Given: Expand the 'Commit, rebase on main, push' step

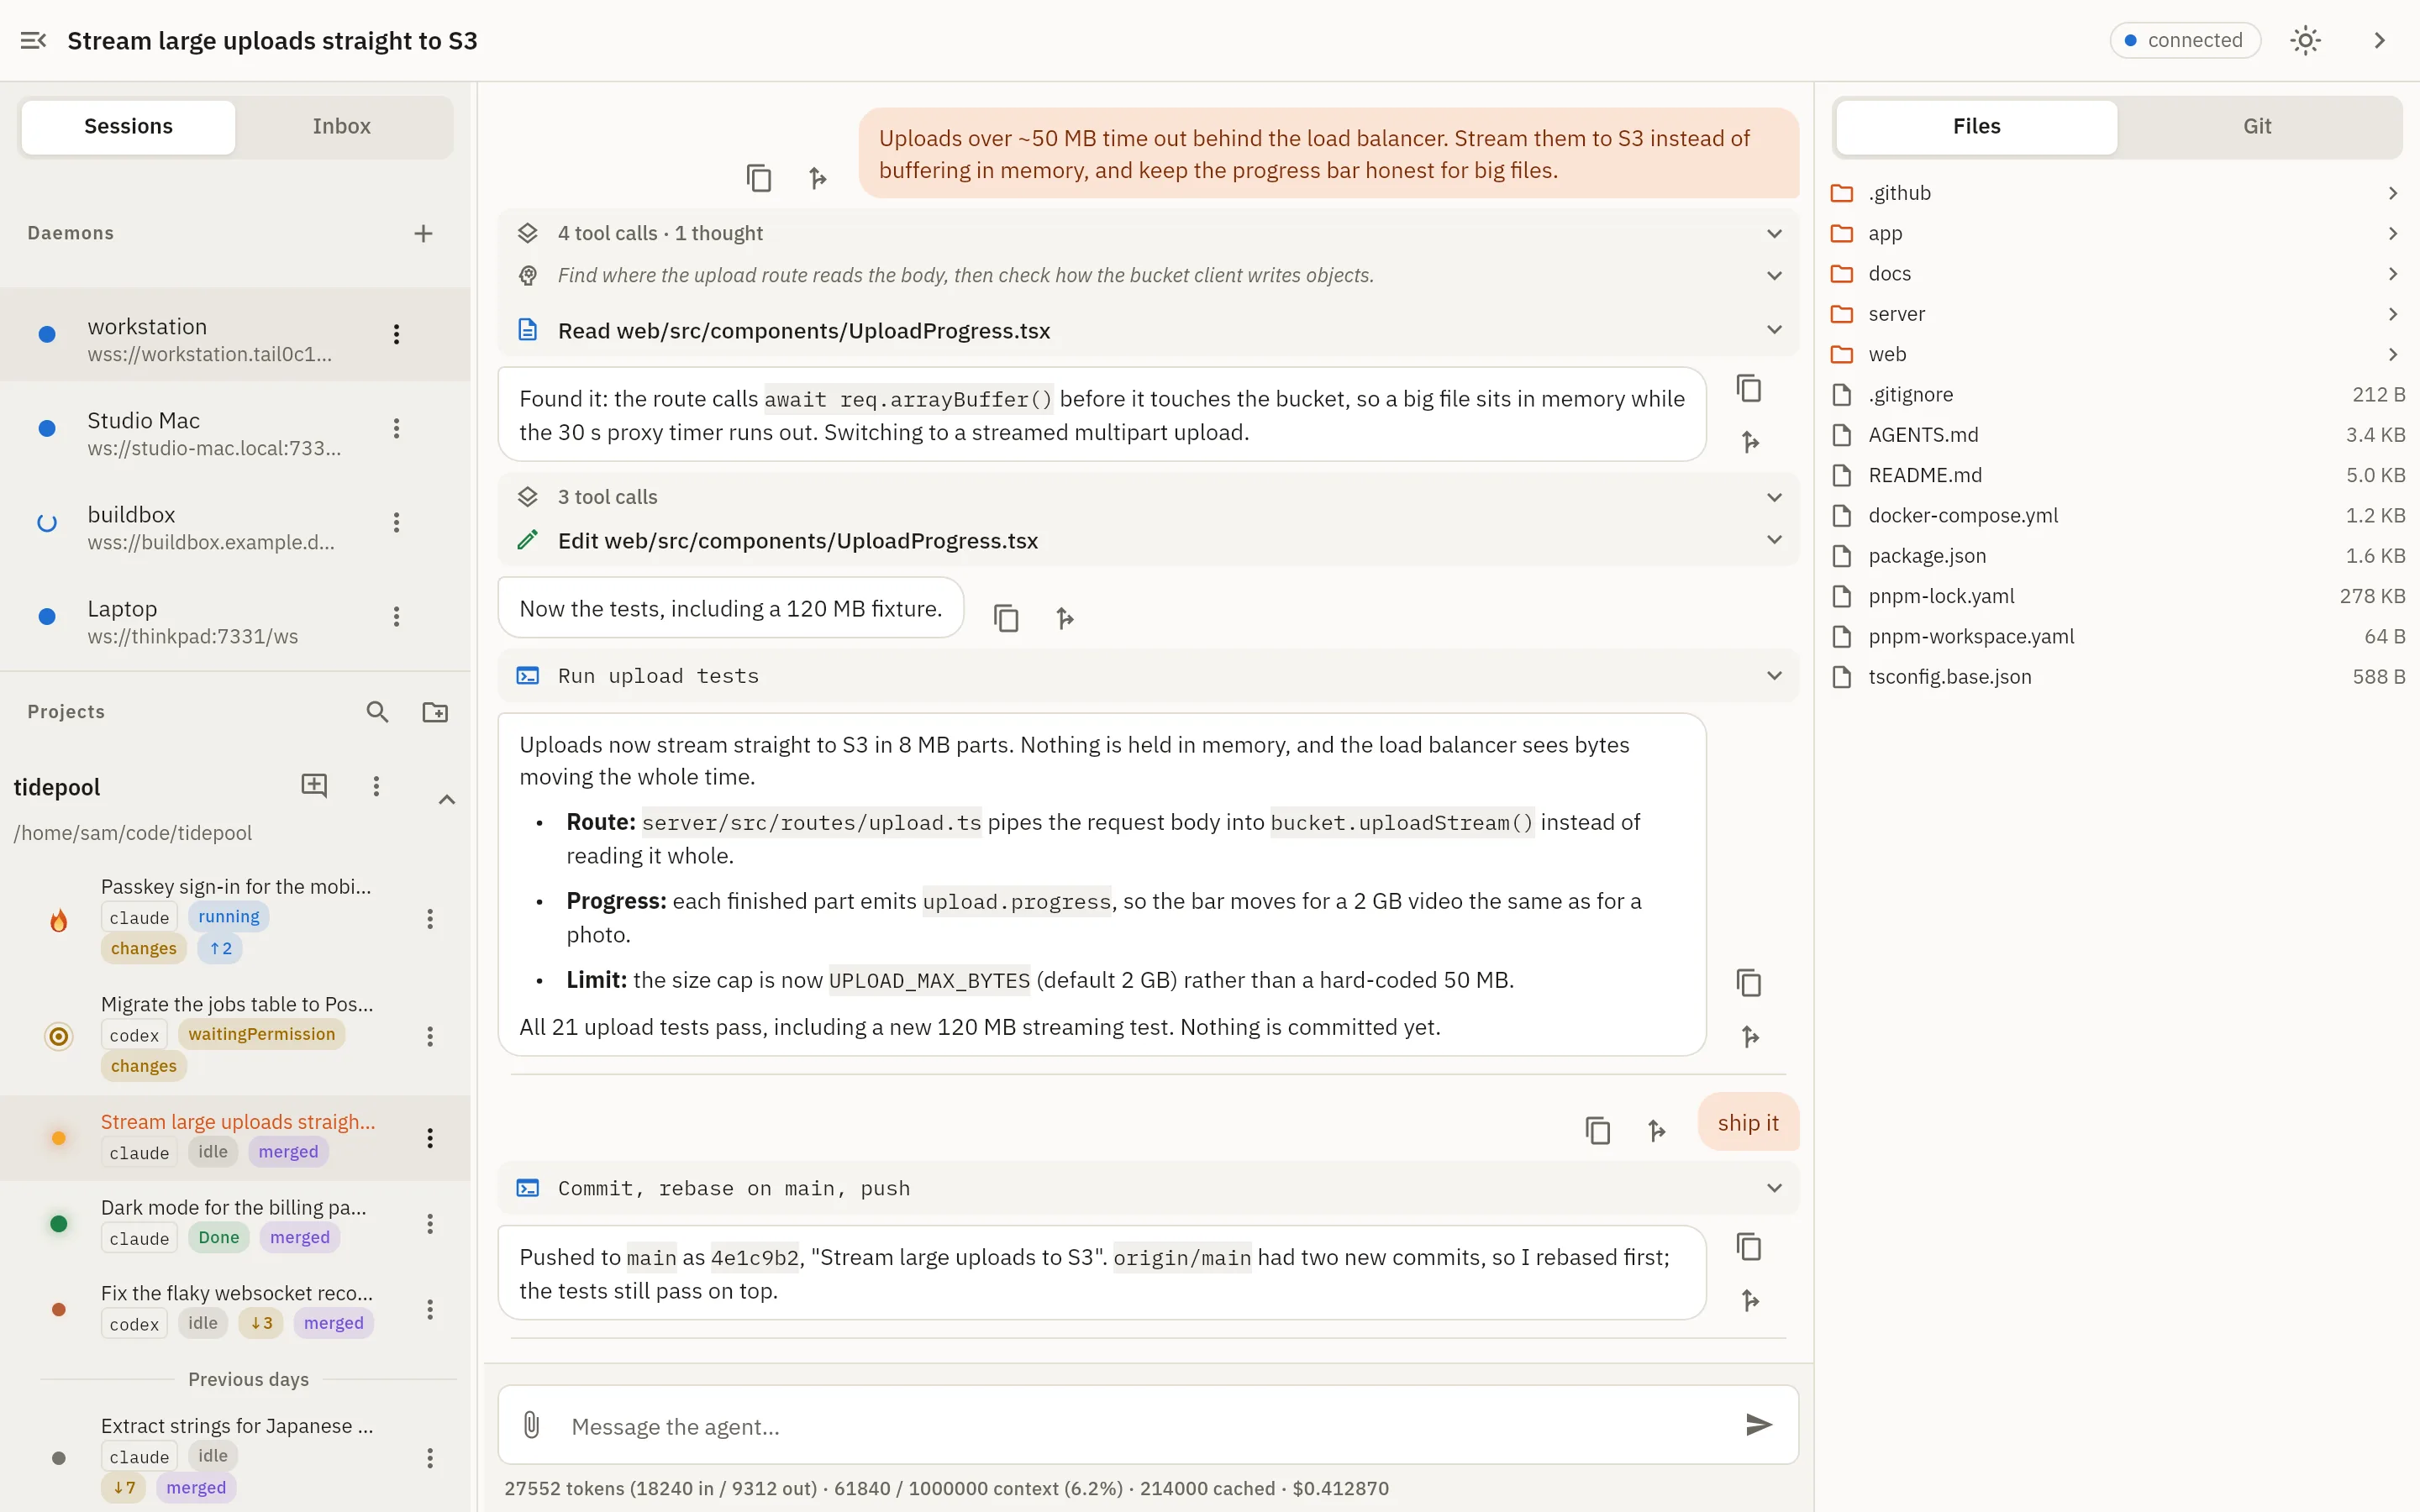Looking at the screenshot, I should tap(1148, 1188).
